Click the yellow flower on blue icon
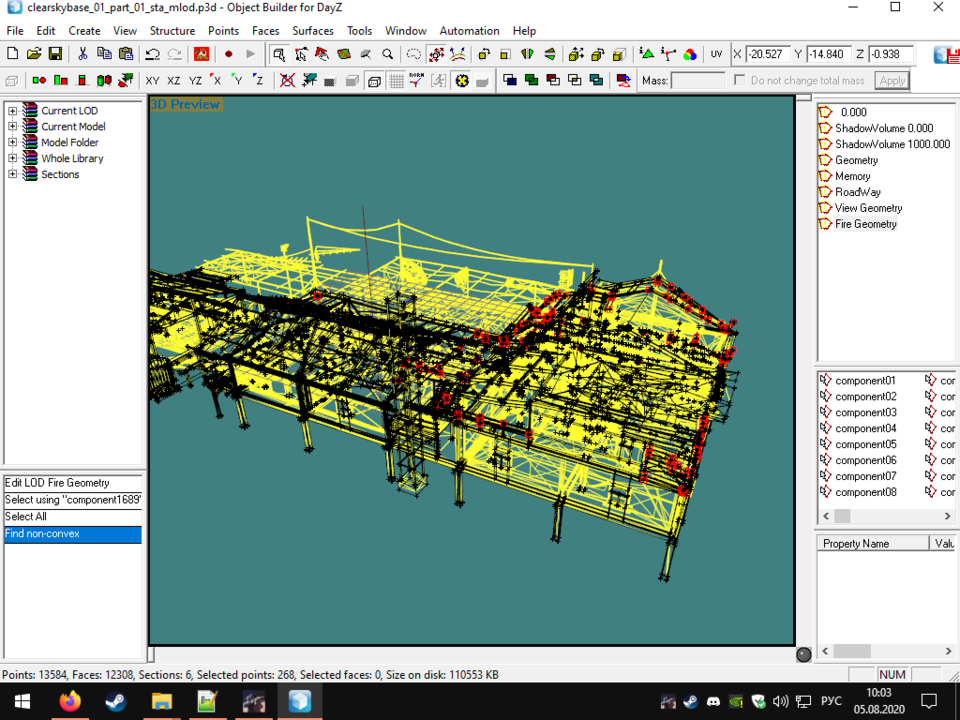Image resolution: width=960 pixels, height=720 pixels. pos(462,80)
